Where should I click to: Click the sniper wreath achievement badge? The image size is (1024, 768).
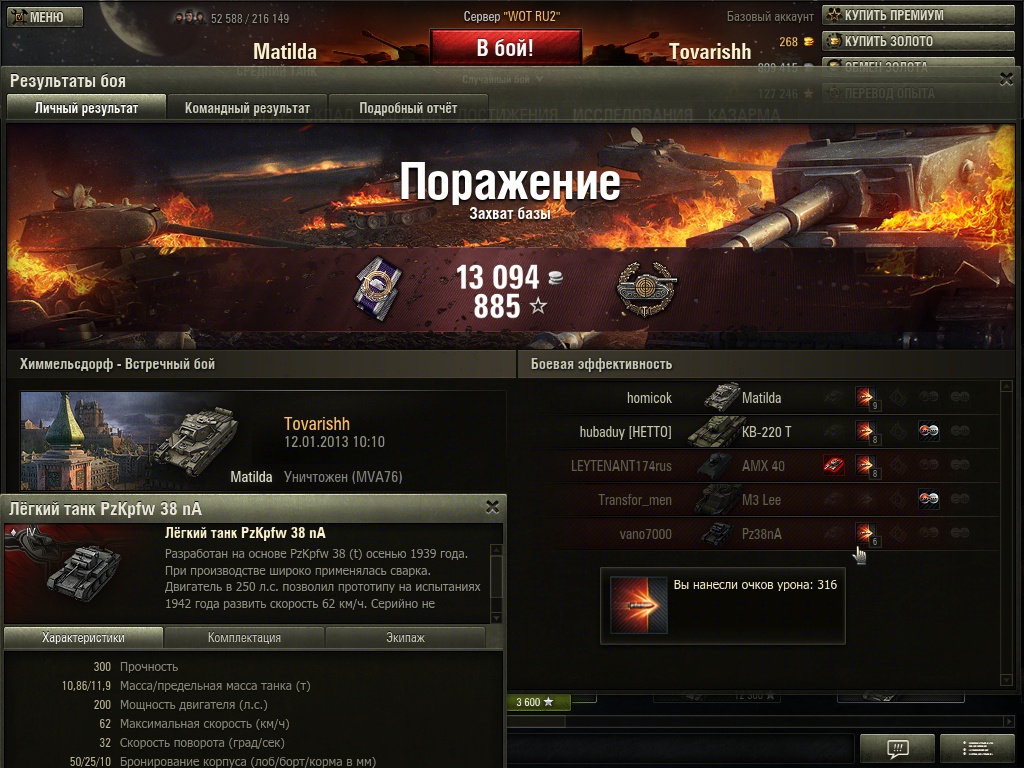pos(647,289)
